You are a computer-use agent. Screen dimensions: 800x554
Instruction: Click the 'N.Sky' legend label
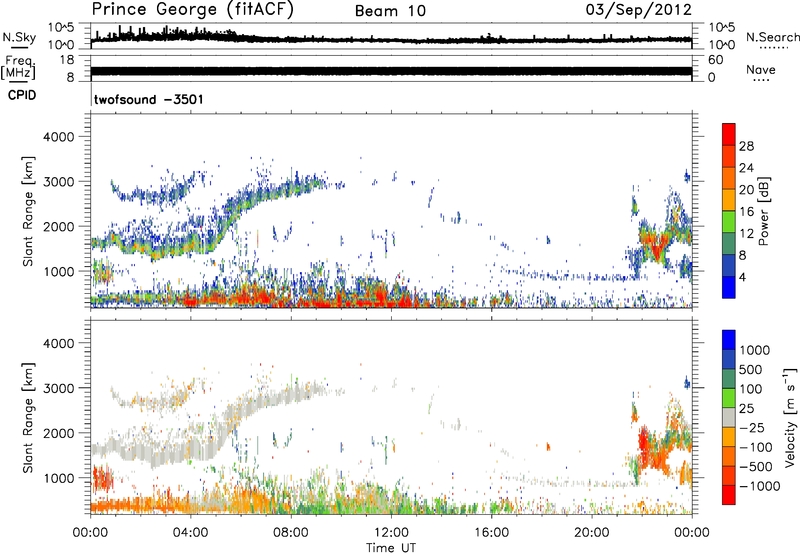(x=19, y=37)
